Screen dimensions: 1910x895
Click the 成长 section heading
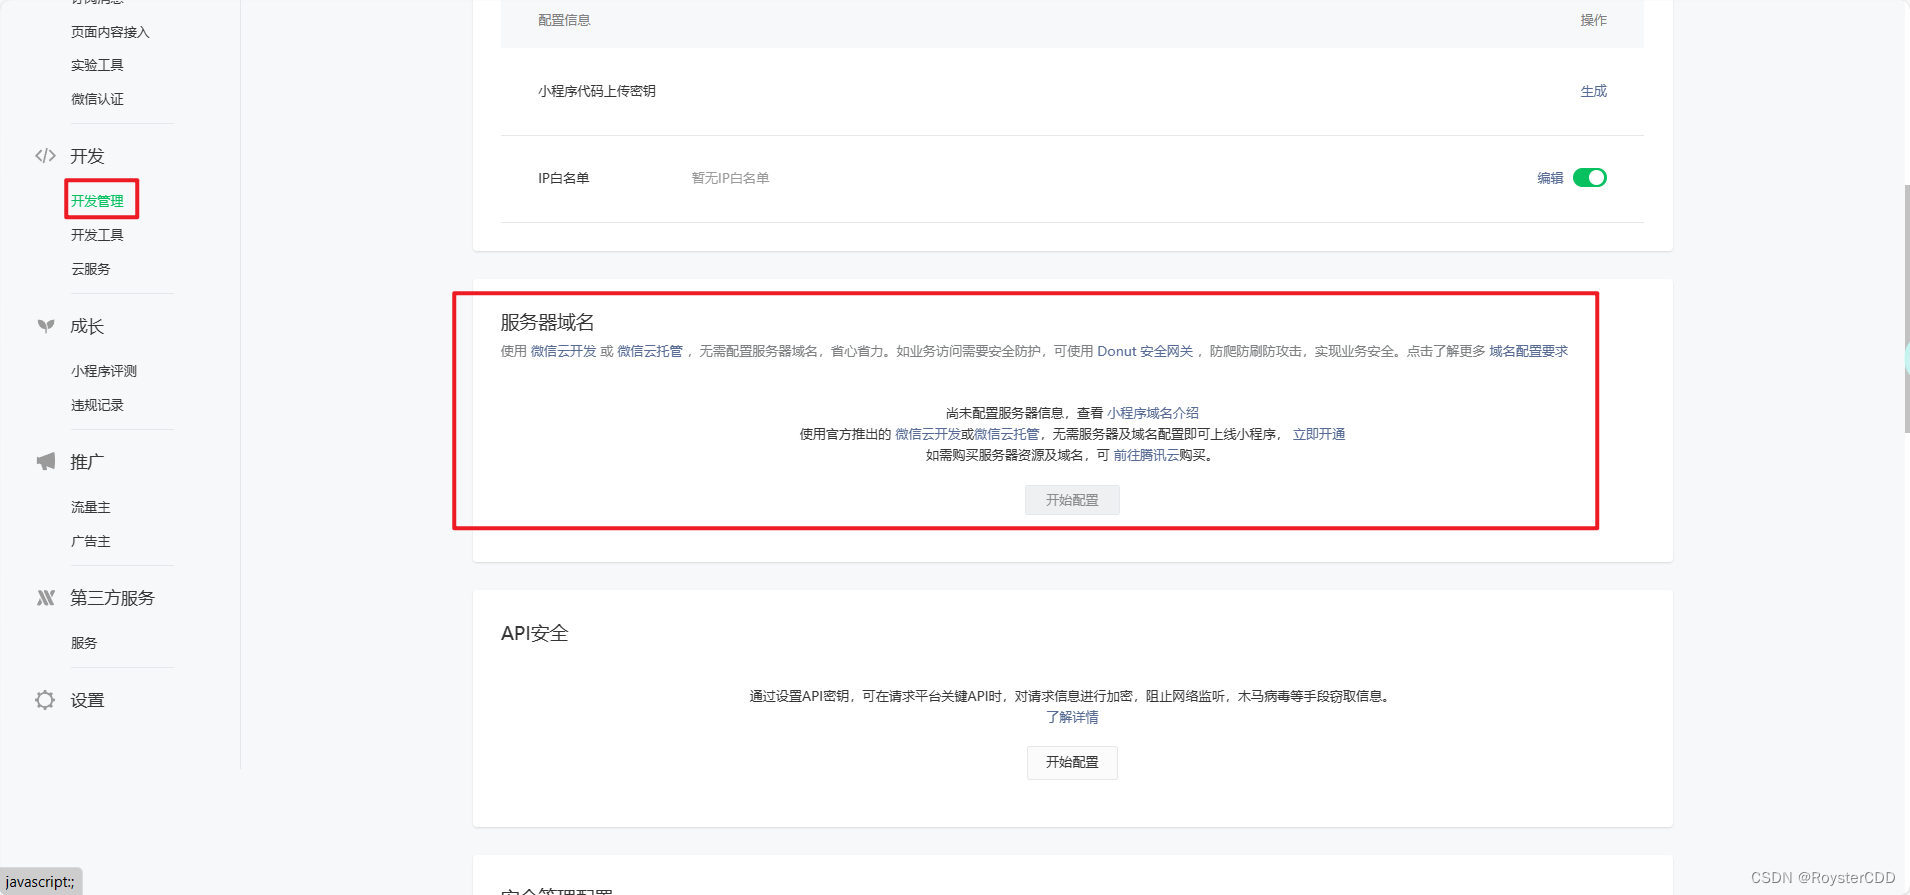click(87, 326)
